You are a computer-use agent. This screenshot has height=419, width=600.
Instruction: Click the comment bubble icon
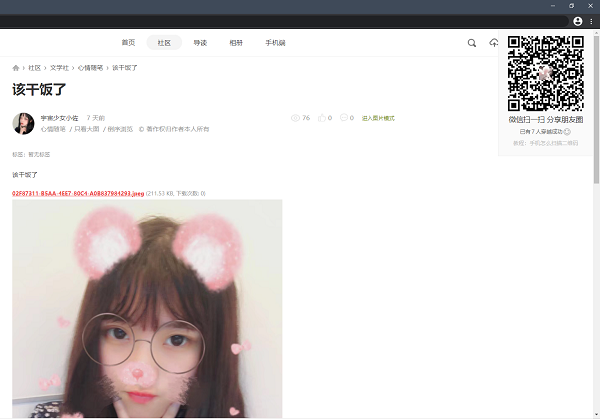click(x=345, y=118)
